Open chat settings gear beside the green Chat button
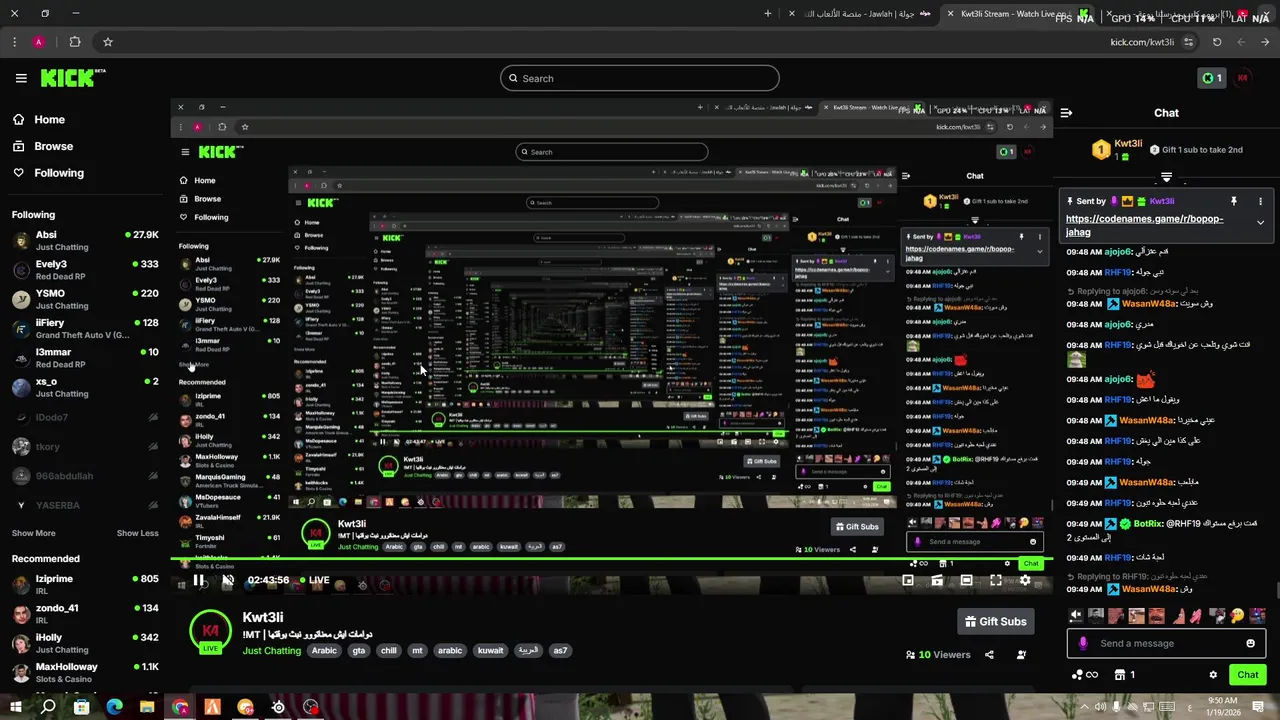This screenshot has width=1280, height=720. tap(1213, 675)
